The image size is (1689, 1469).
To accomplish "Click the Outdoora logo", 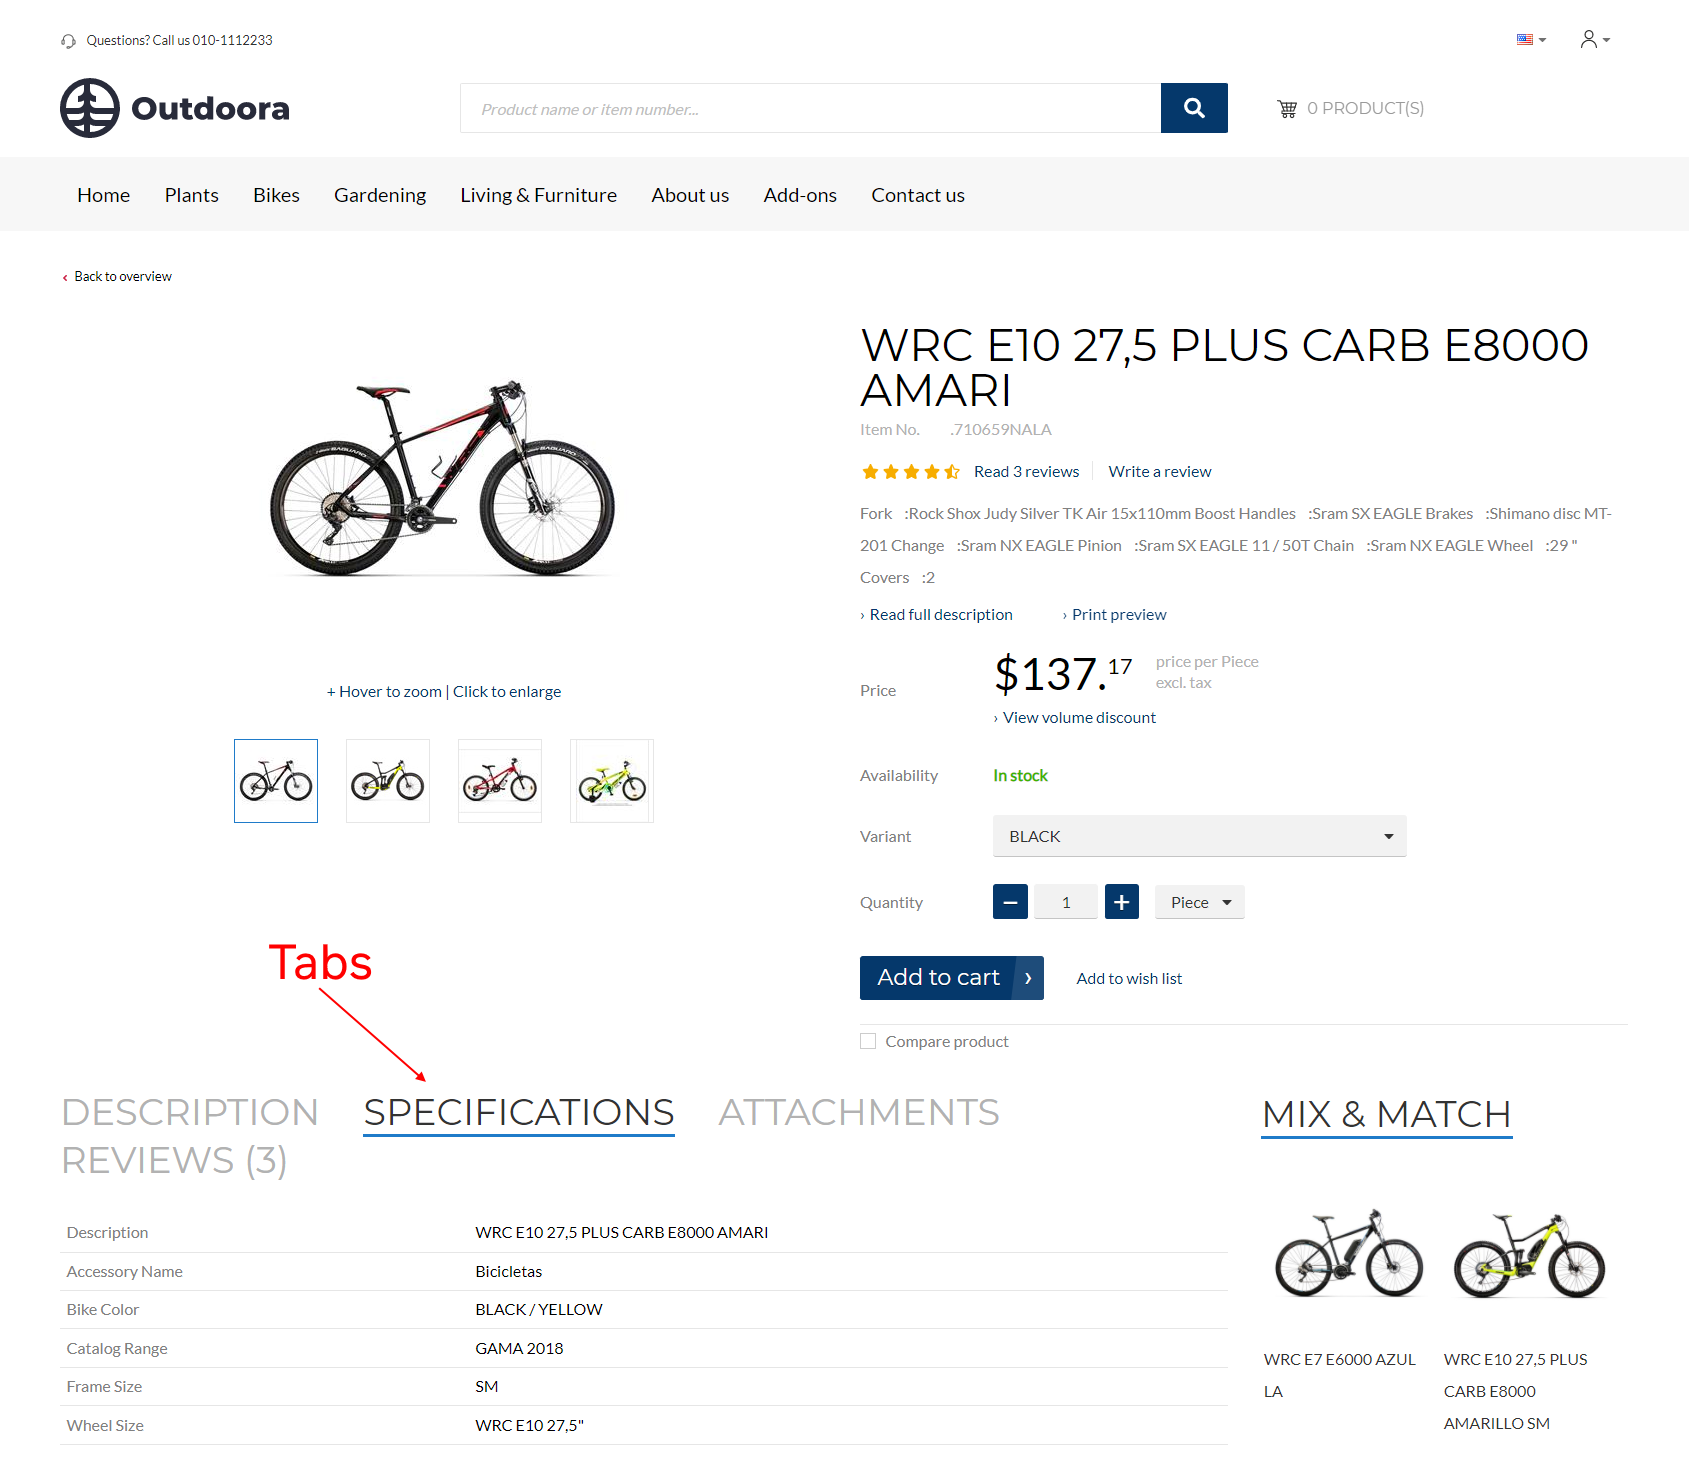I will (x=175, y=108).
